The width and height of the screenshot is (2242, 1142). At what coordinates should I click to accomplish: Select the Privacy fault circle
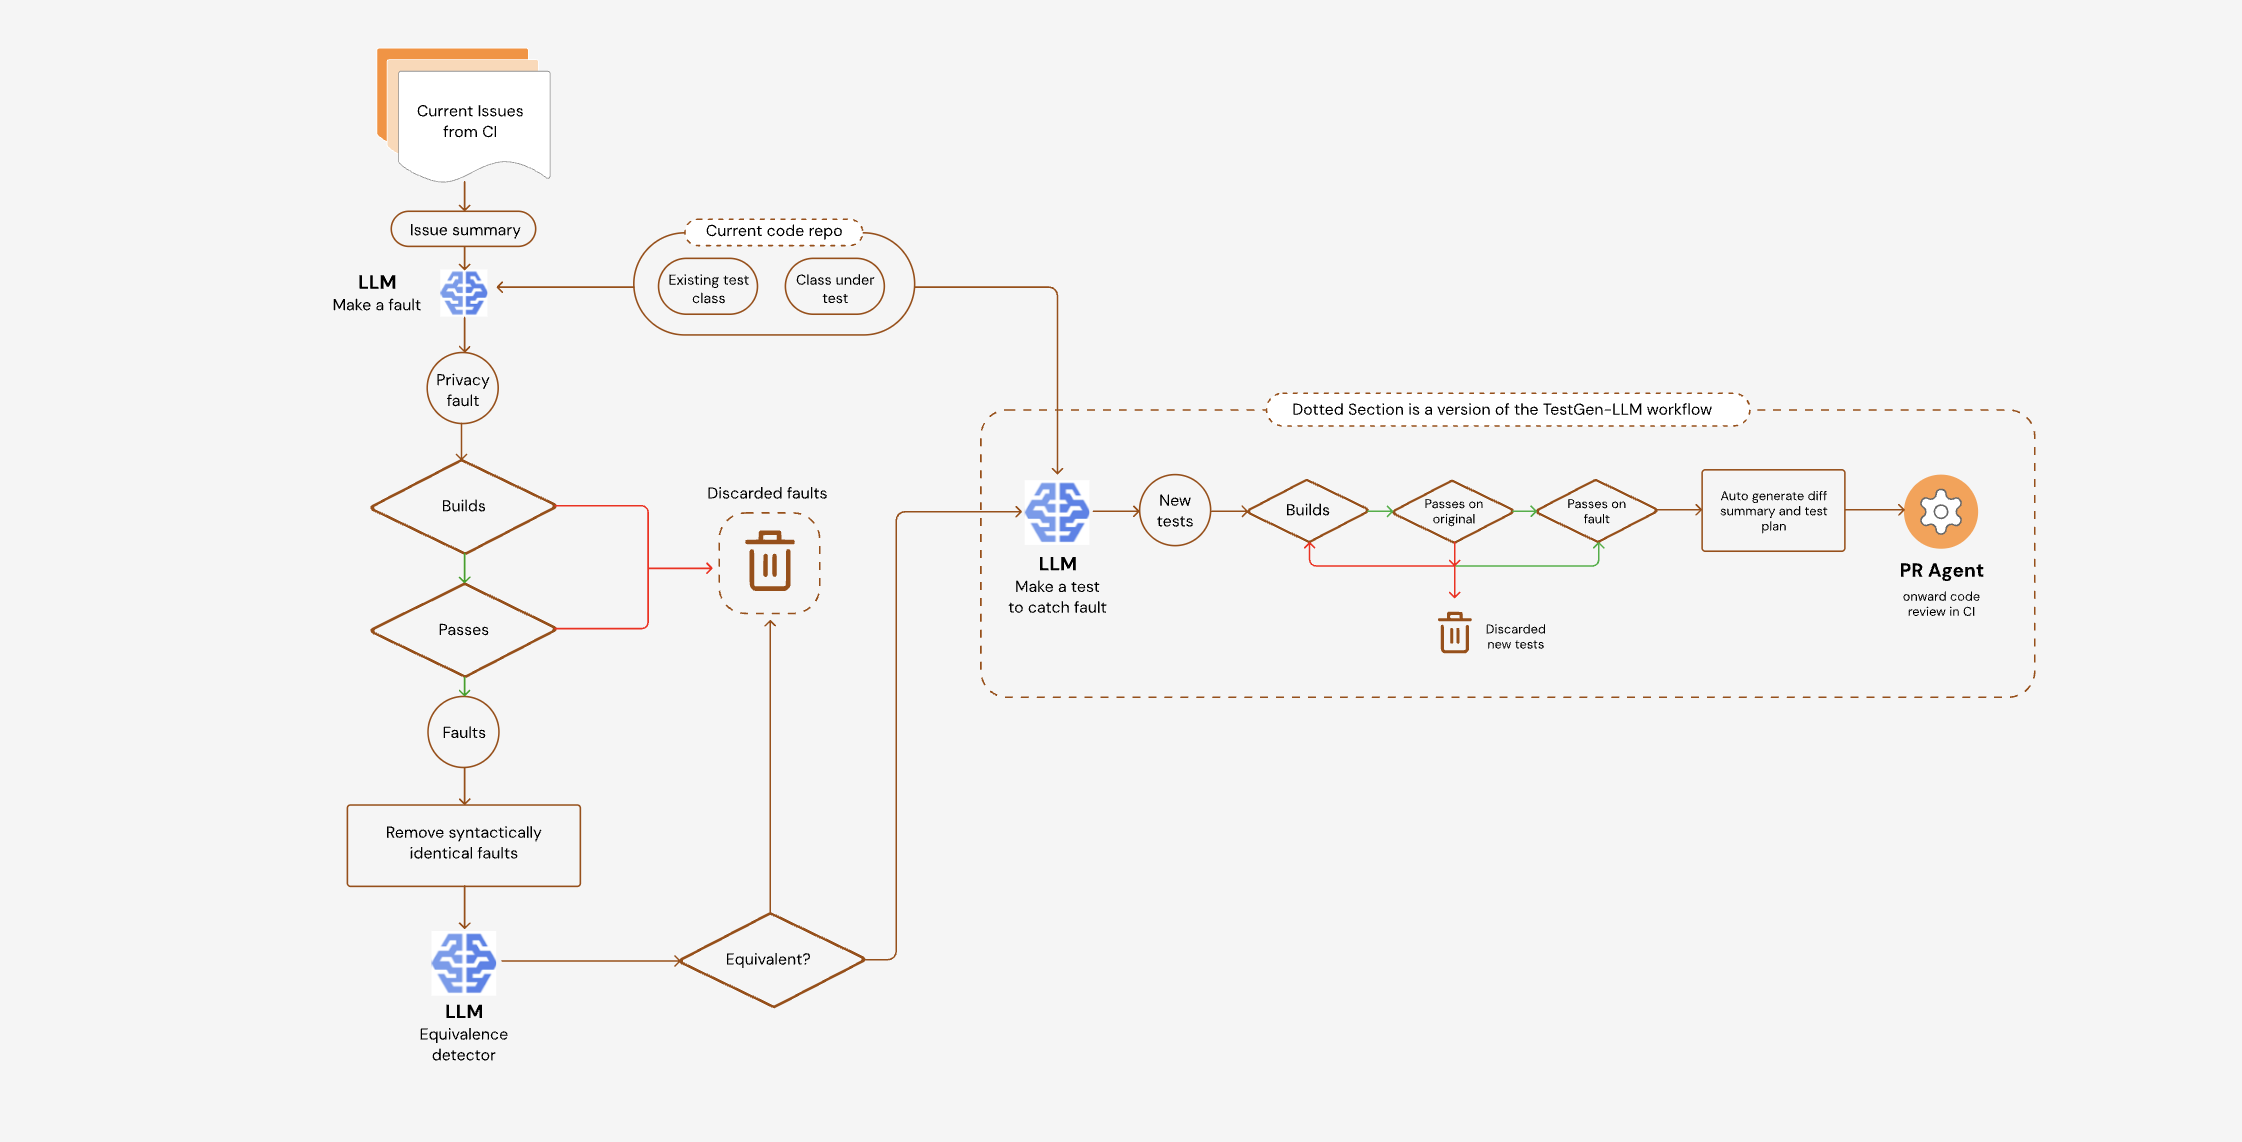pyautogui.click(x=462, y=389)
